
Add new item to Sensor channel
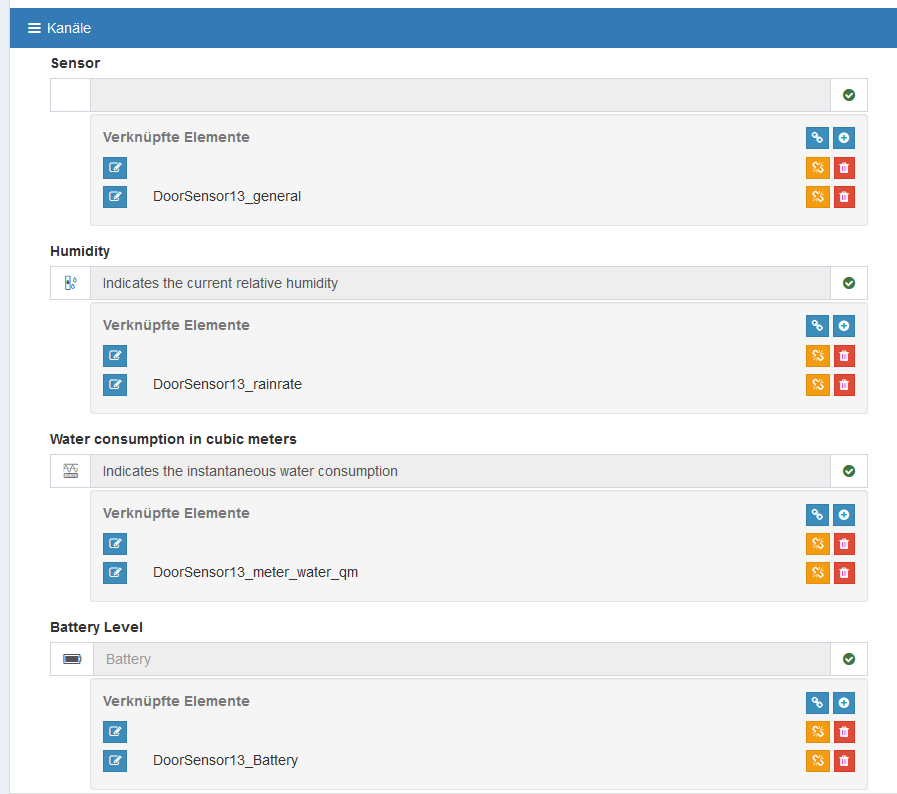(844, 138)
